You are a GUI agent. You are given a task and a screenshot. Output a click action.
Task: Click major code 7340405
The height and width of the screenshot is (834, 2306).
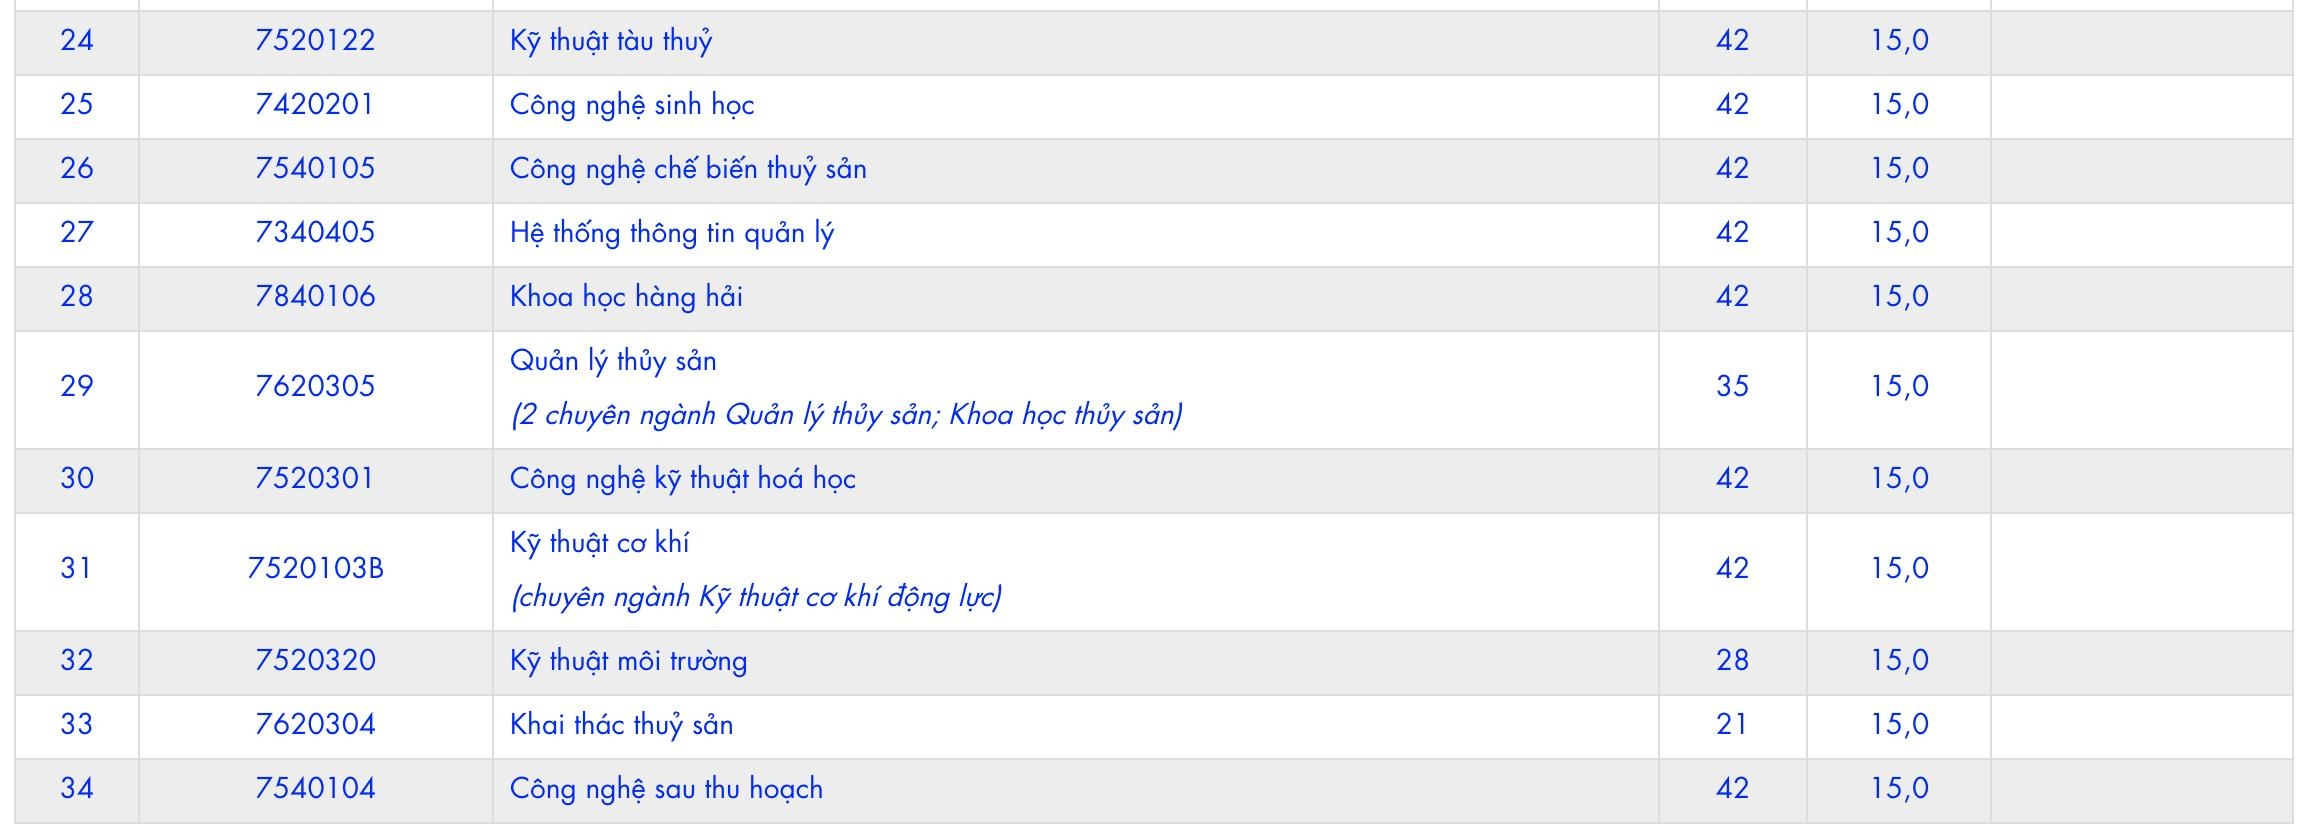click(314, 233)
